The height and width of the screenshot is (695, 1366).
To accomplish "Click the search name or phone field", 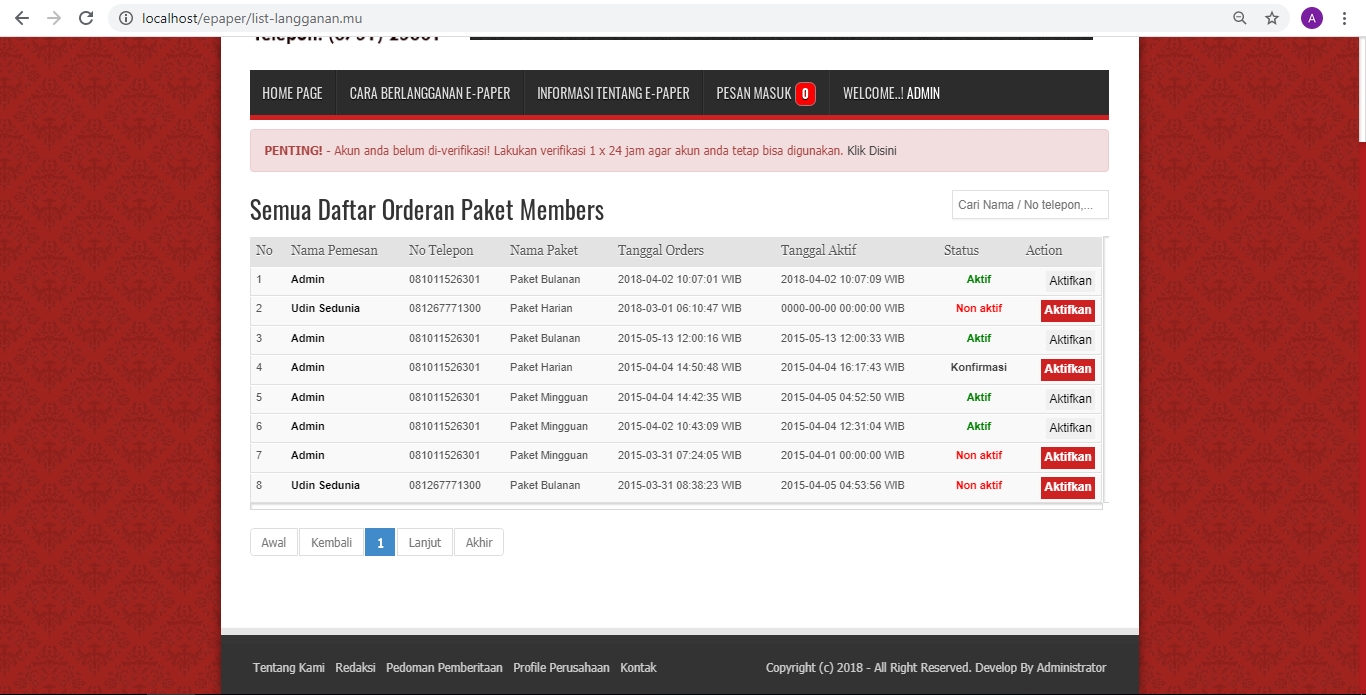I will [x=1029, y=205].
